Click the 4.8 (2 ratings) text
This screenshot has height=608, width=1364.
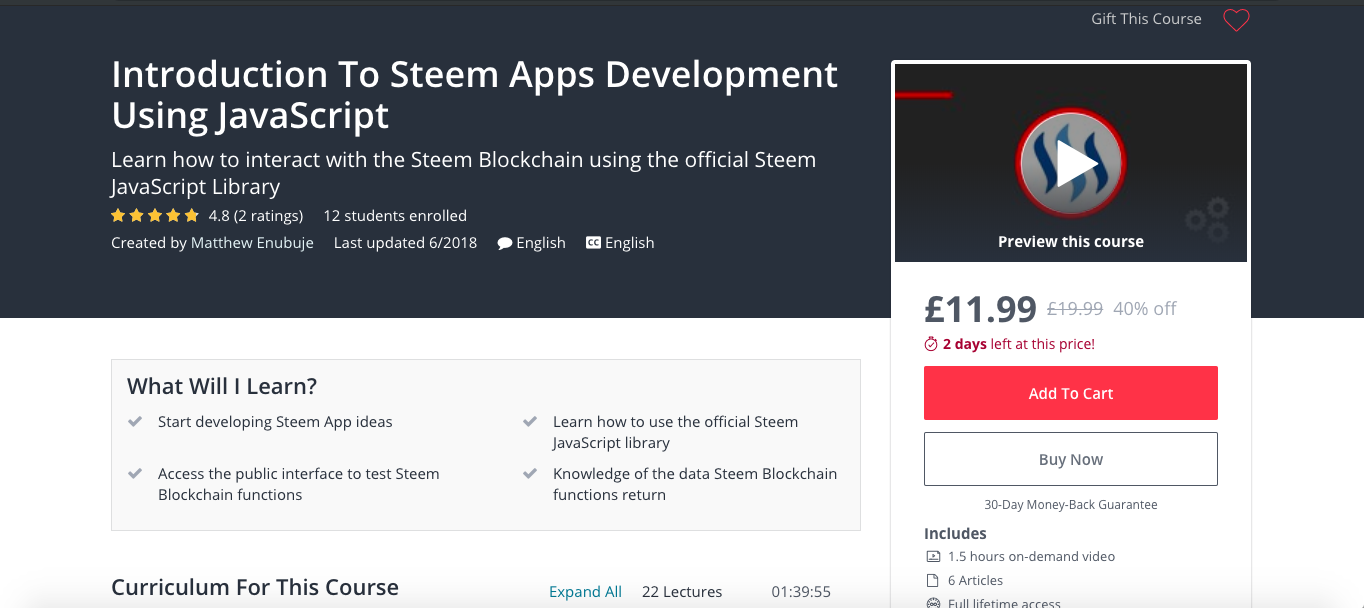tap(256, 216)
